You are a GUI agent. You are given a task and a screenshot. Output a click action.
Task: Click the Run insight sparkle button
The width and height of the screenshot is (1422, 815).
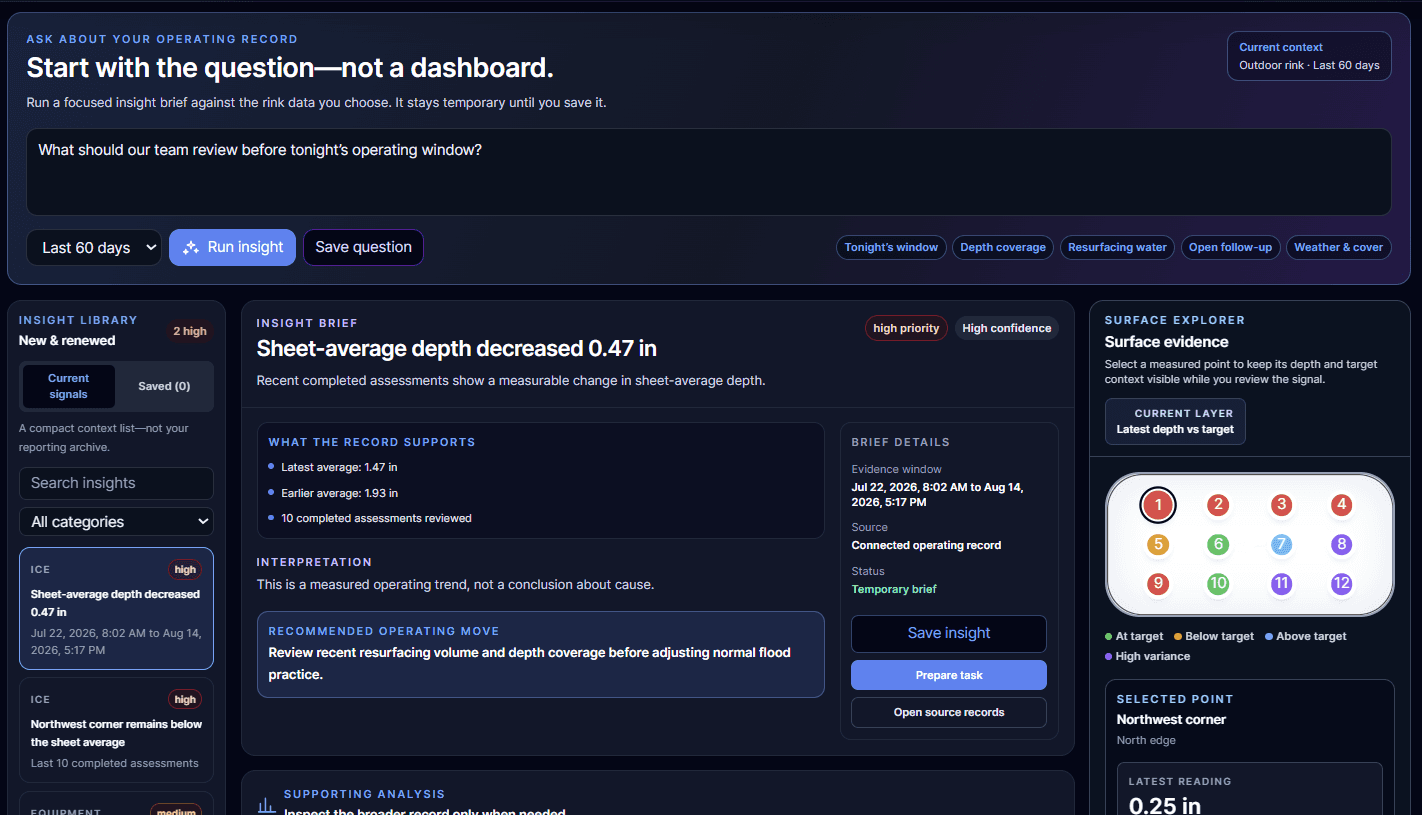pos(232,247)
